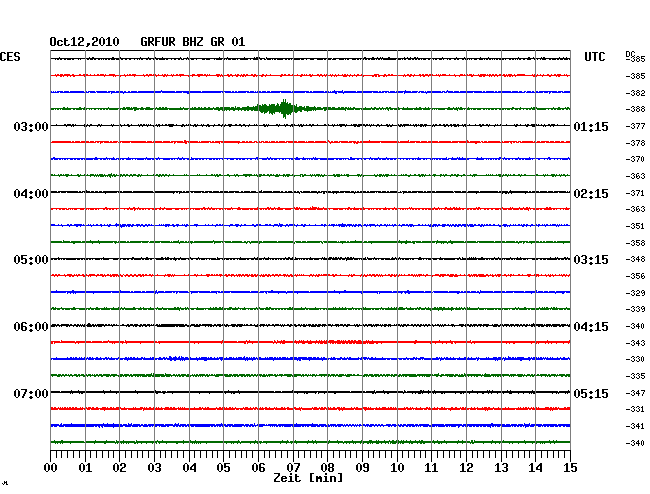This screenshot has height=494, width=650.
Task: Click the 09 minute axis label
Action: tap(362, 468)
